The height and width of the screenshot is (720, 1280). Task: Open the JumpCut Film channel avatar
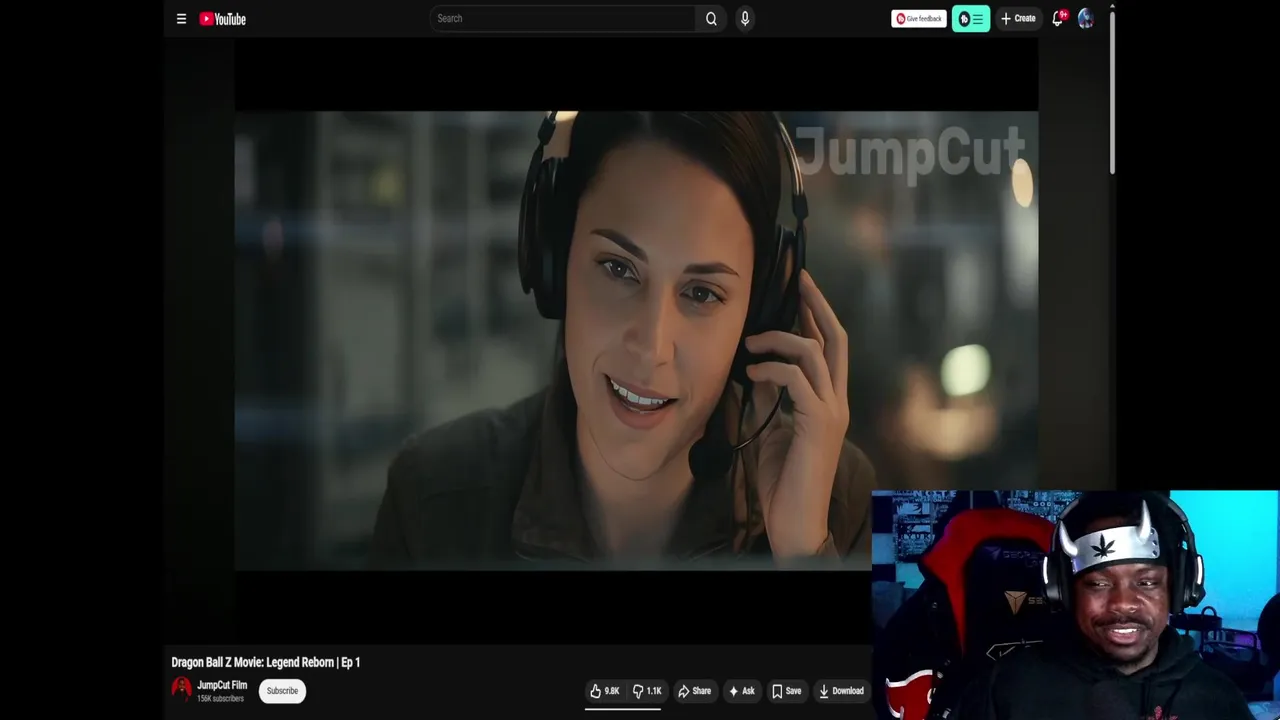(x=181, y=688)
